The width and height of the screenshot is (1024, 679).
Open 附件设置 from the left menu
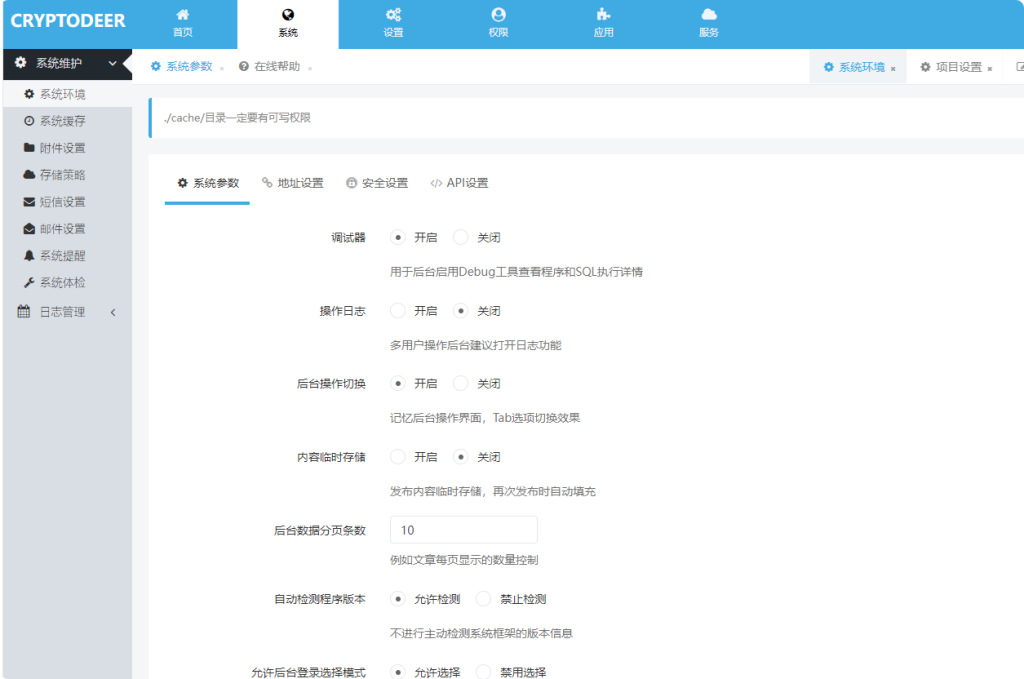62,148
